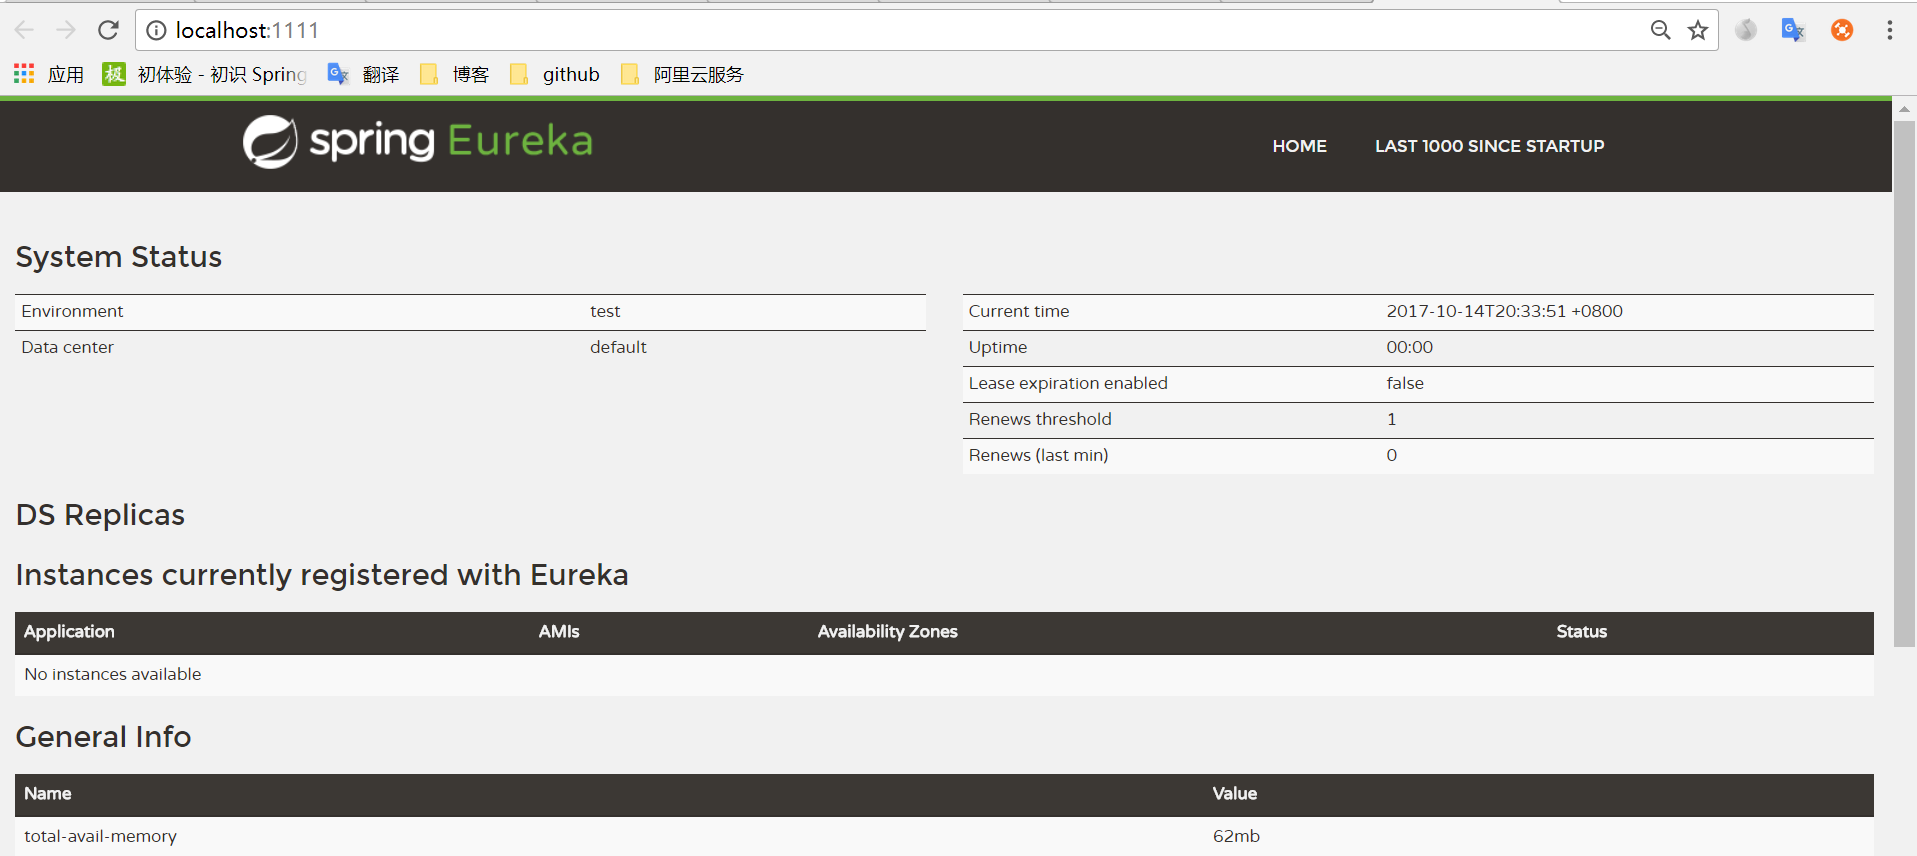Open the github bookmark folder

(555, 74)
